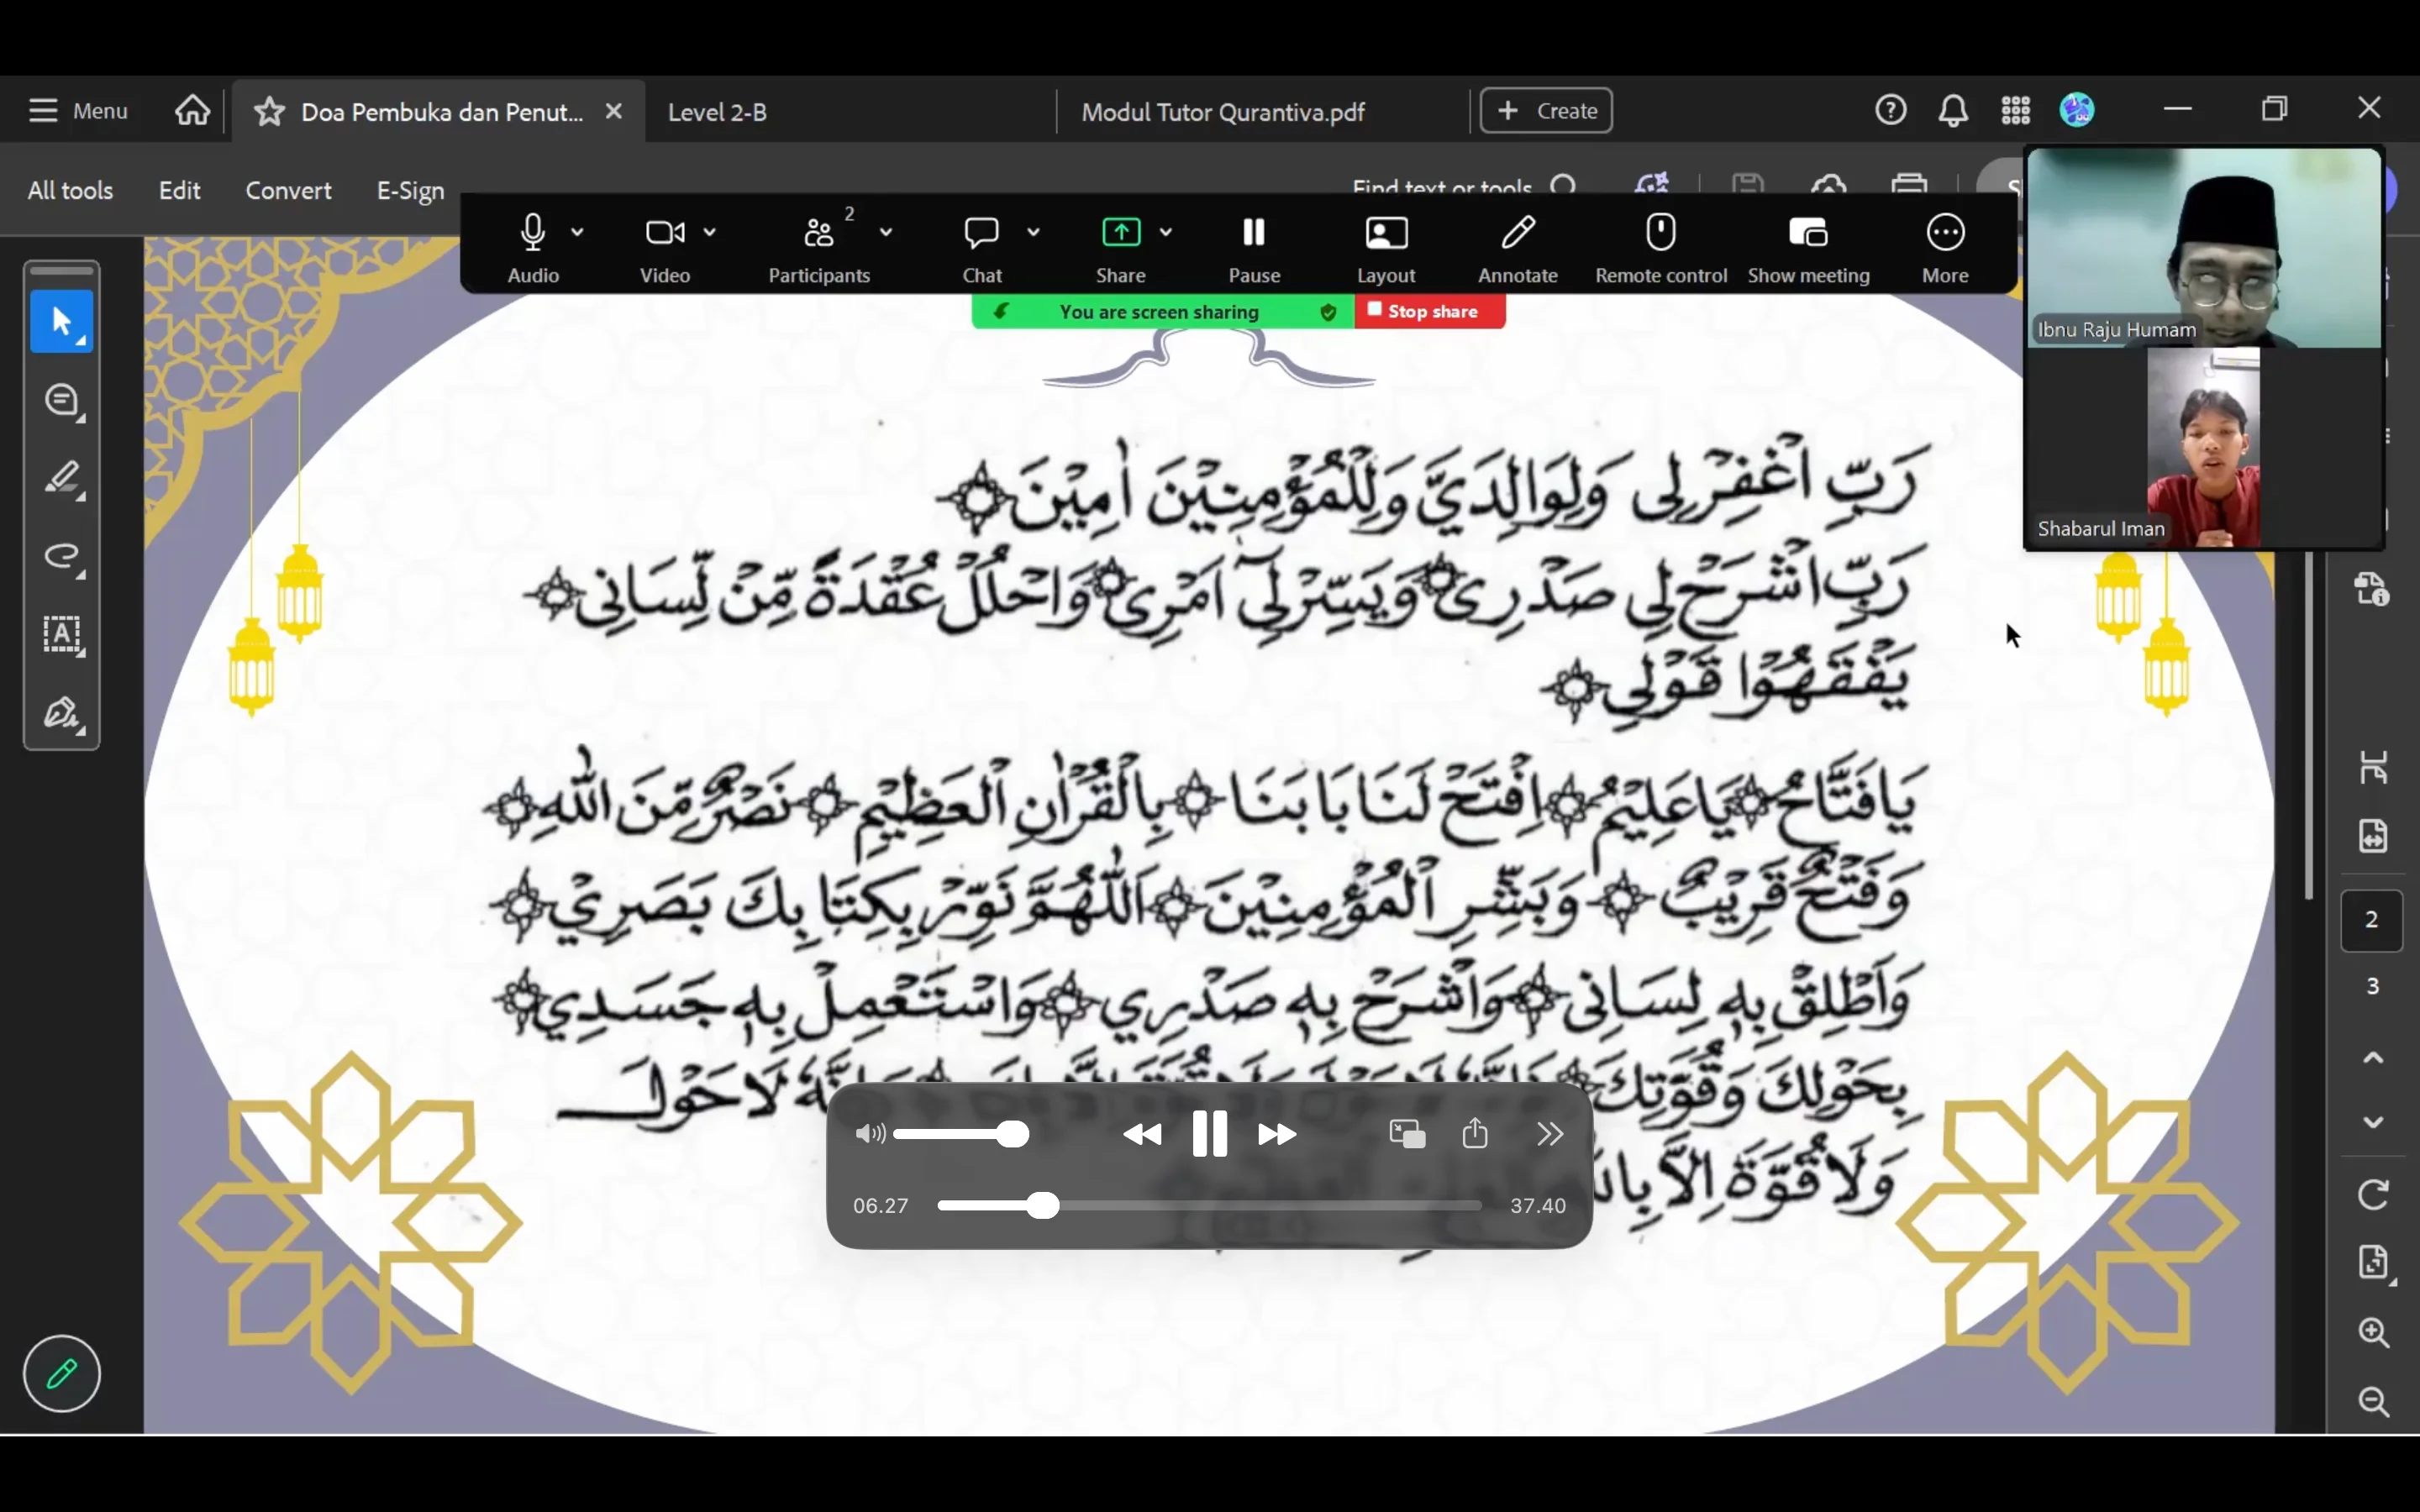Image resolution: width=2420 pixels, height=1512 pixels.
Task: Rewind the media player
Action: tap(1141, 1134)
